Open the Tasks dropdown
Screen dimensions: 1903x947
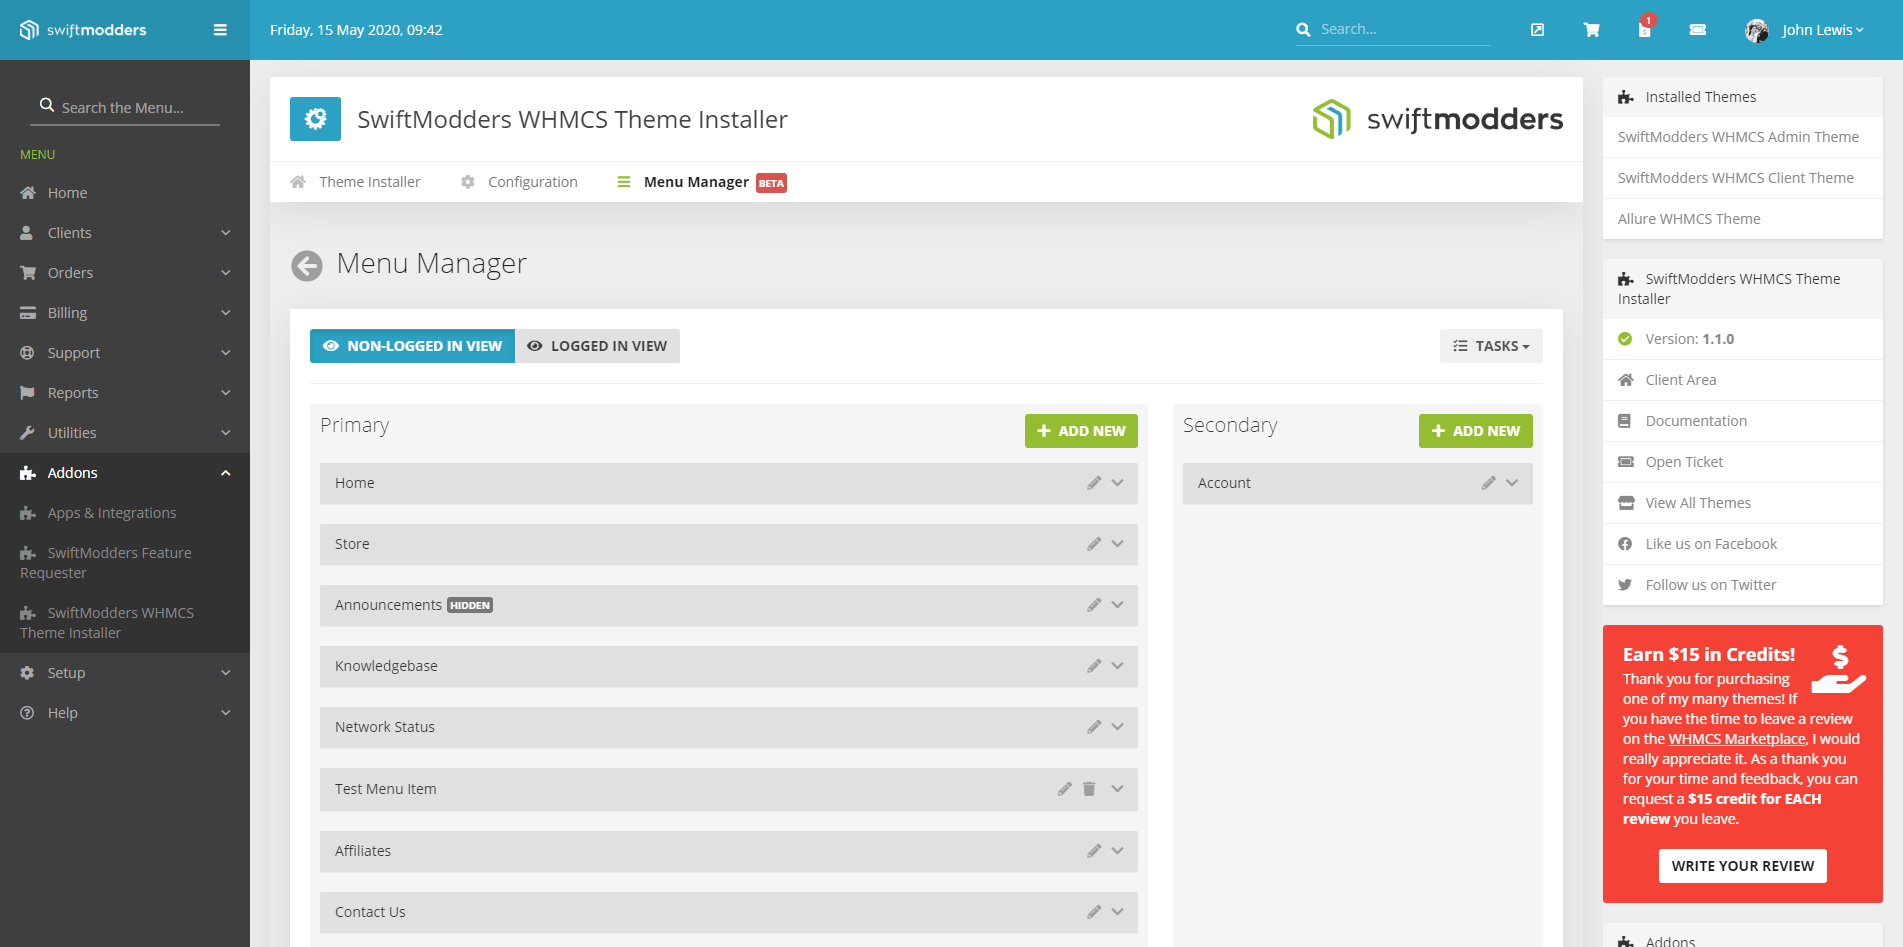click(1491, 345)
